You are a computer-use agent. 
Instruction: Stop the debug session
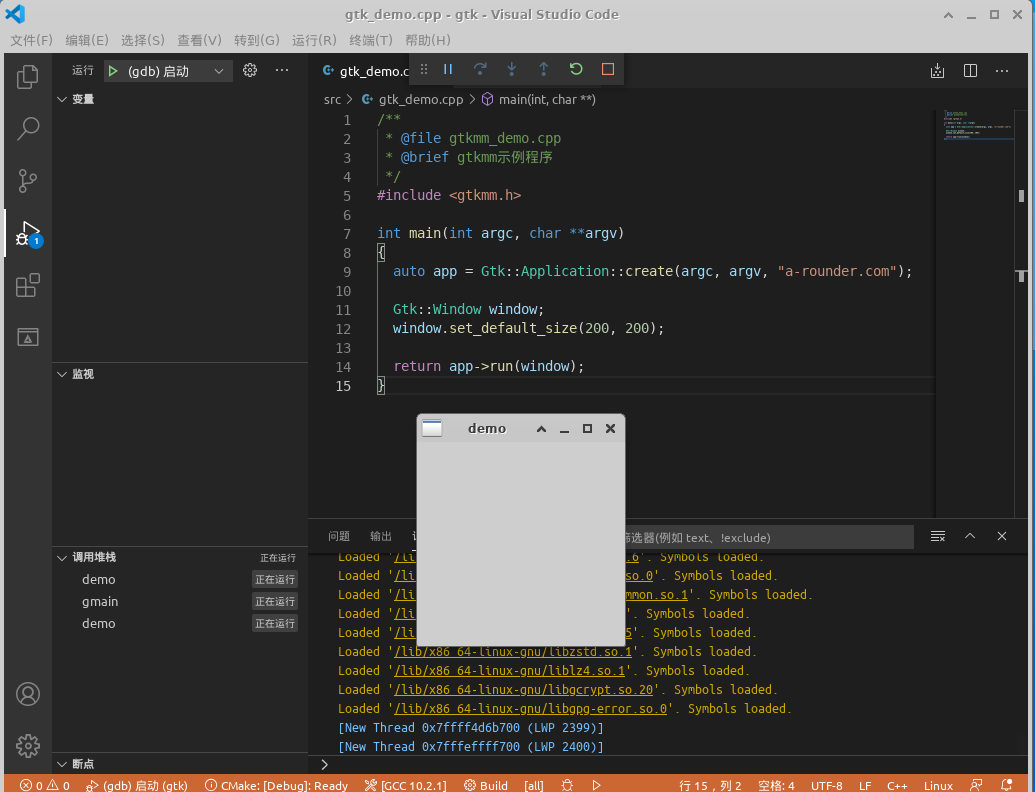pos(608,69)
